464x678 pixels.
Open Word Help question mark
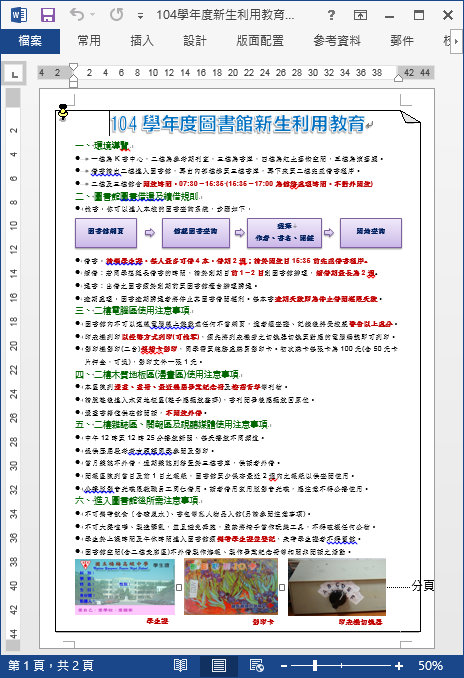coord(331,15)
